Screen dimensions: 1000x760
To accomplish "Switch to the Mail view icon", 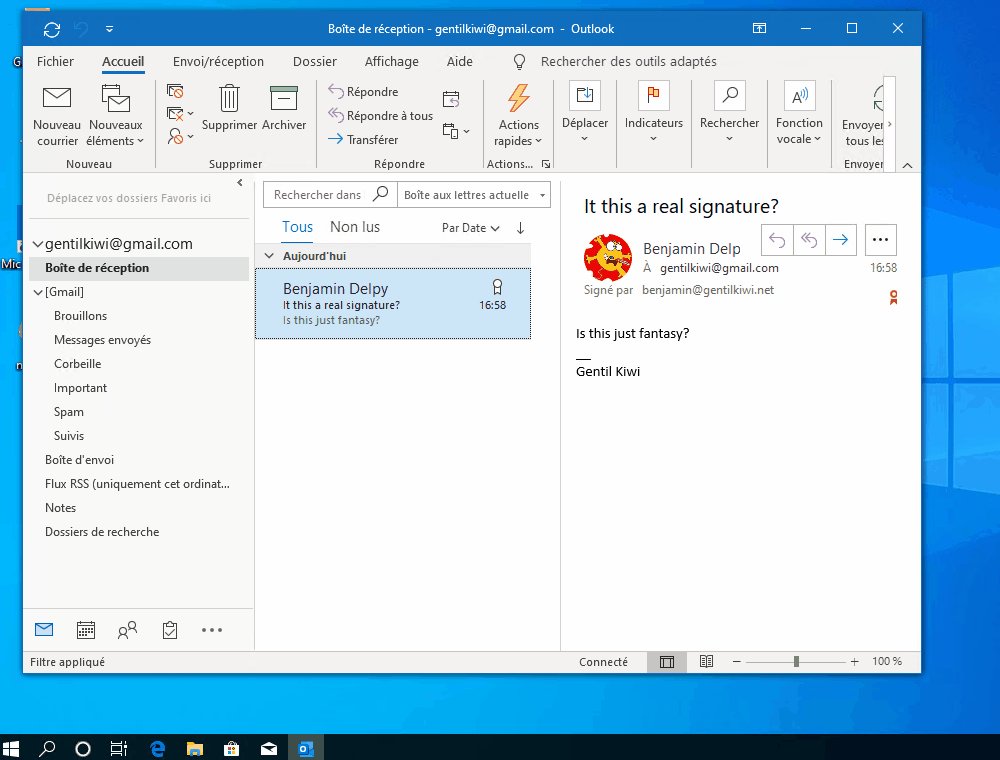I will point(44,630).
